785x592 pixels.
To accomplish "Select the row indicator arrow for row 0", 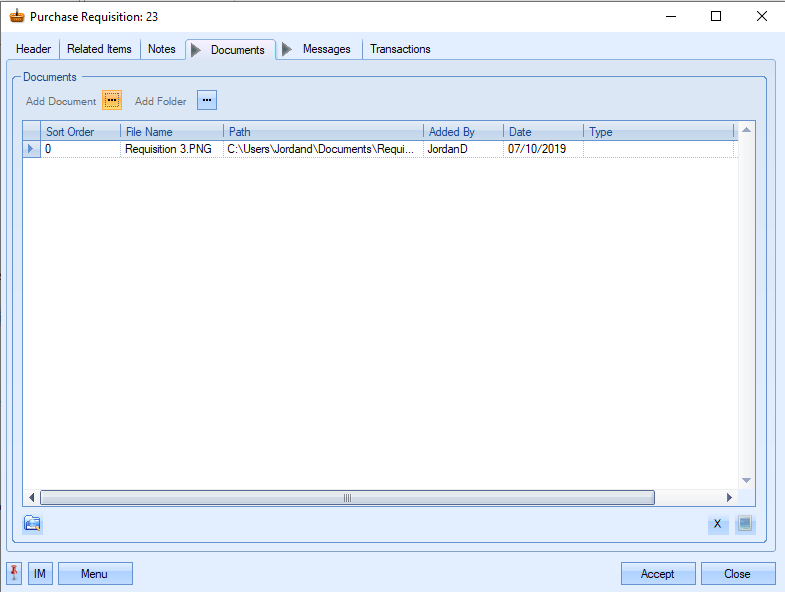I will tap(32, 149).
